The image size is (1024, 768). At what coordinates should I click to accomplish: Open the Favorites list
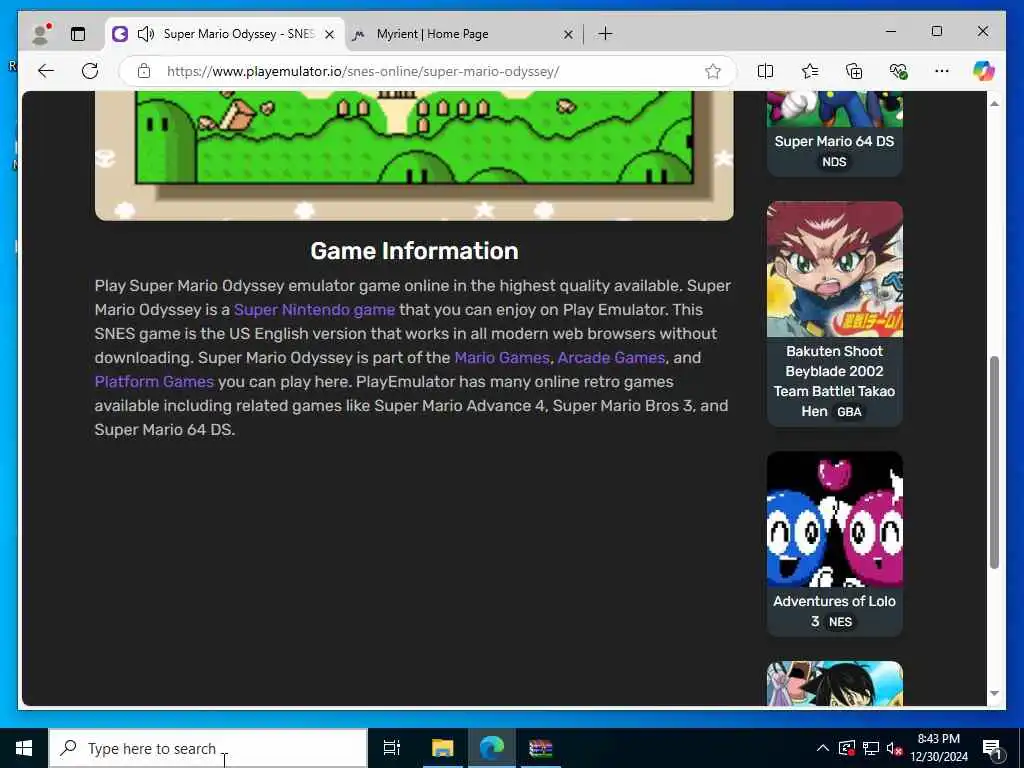click(x=810, y=71)
